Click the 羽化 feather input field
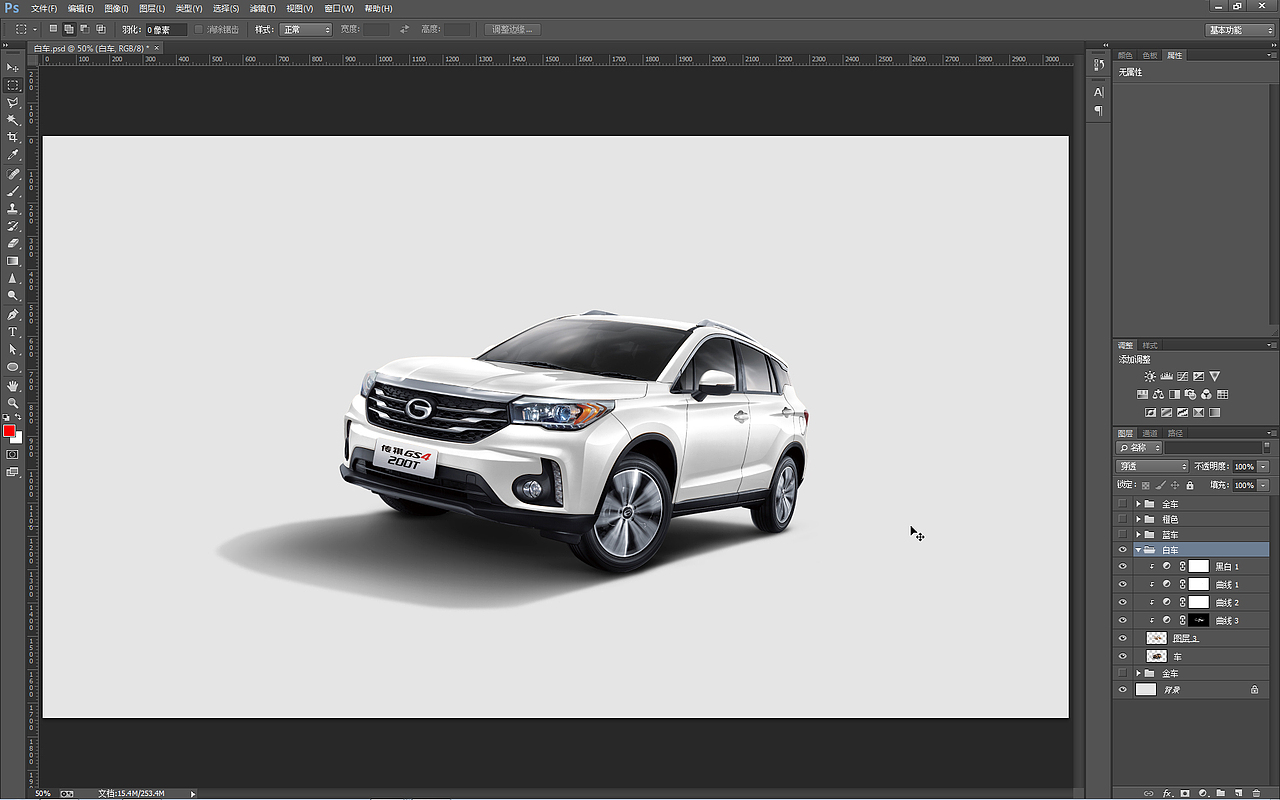Viewport: 1280px width, 800px height. coord(166,30)
